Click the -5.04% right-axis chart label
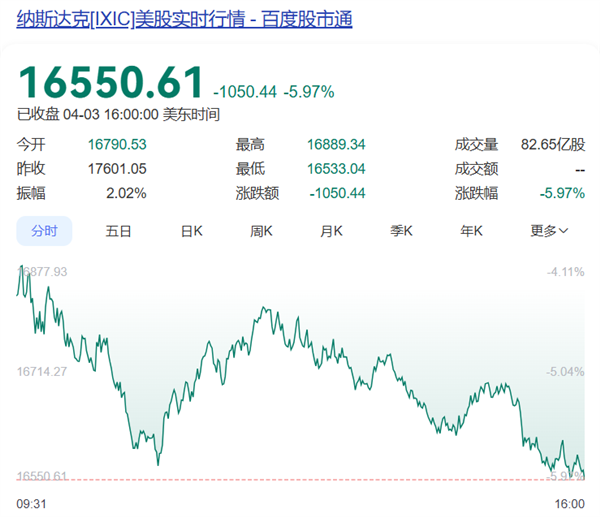The image size is (600, 517). click(566, 372)
